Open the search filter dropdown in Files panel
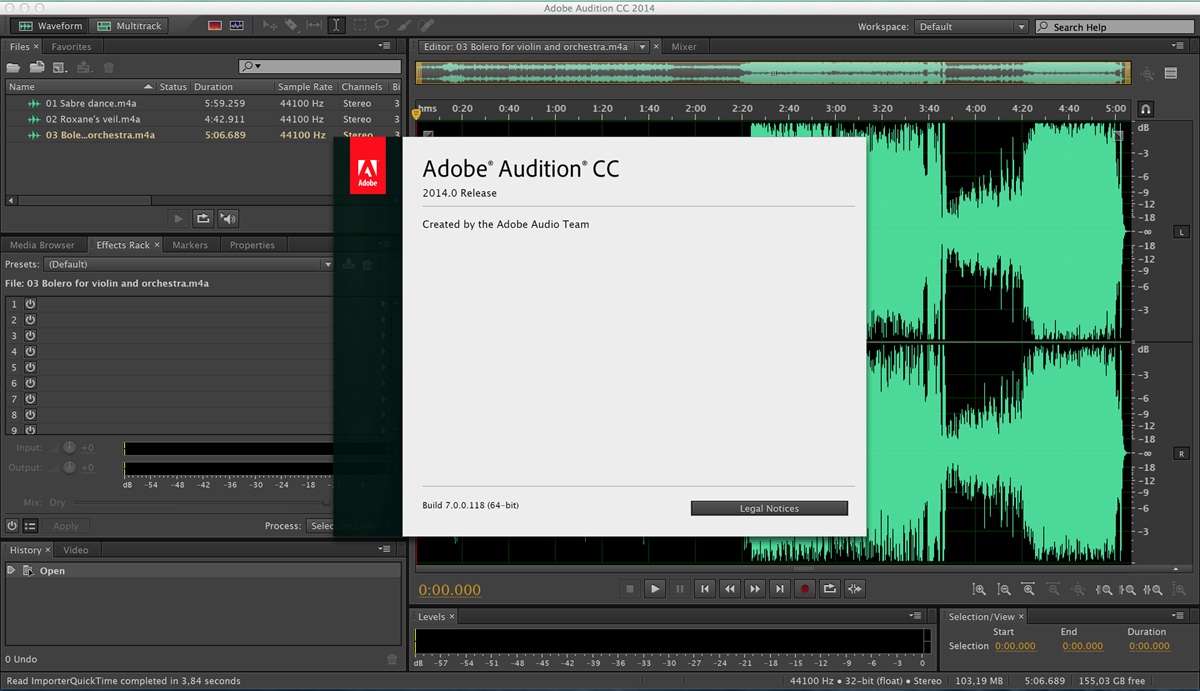This screenshot has width=1200, height=691. point(250,66)
